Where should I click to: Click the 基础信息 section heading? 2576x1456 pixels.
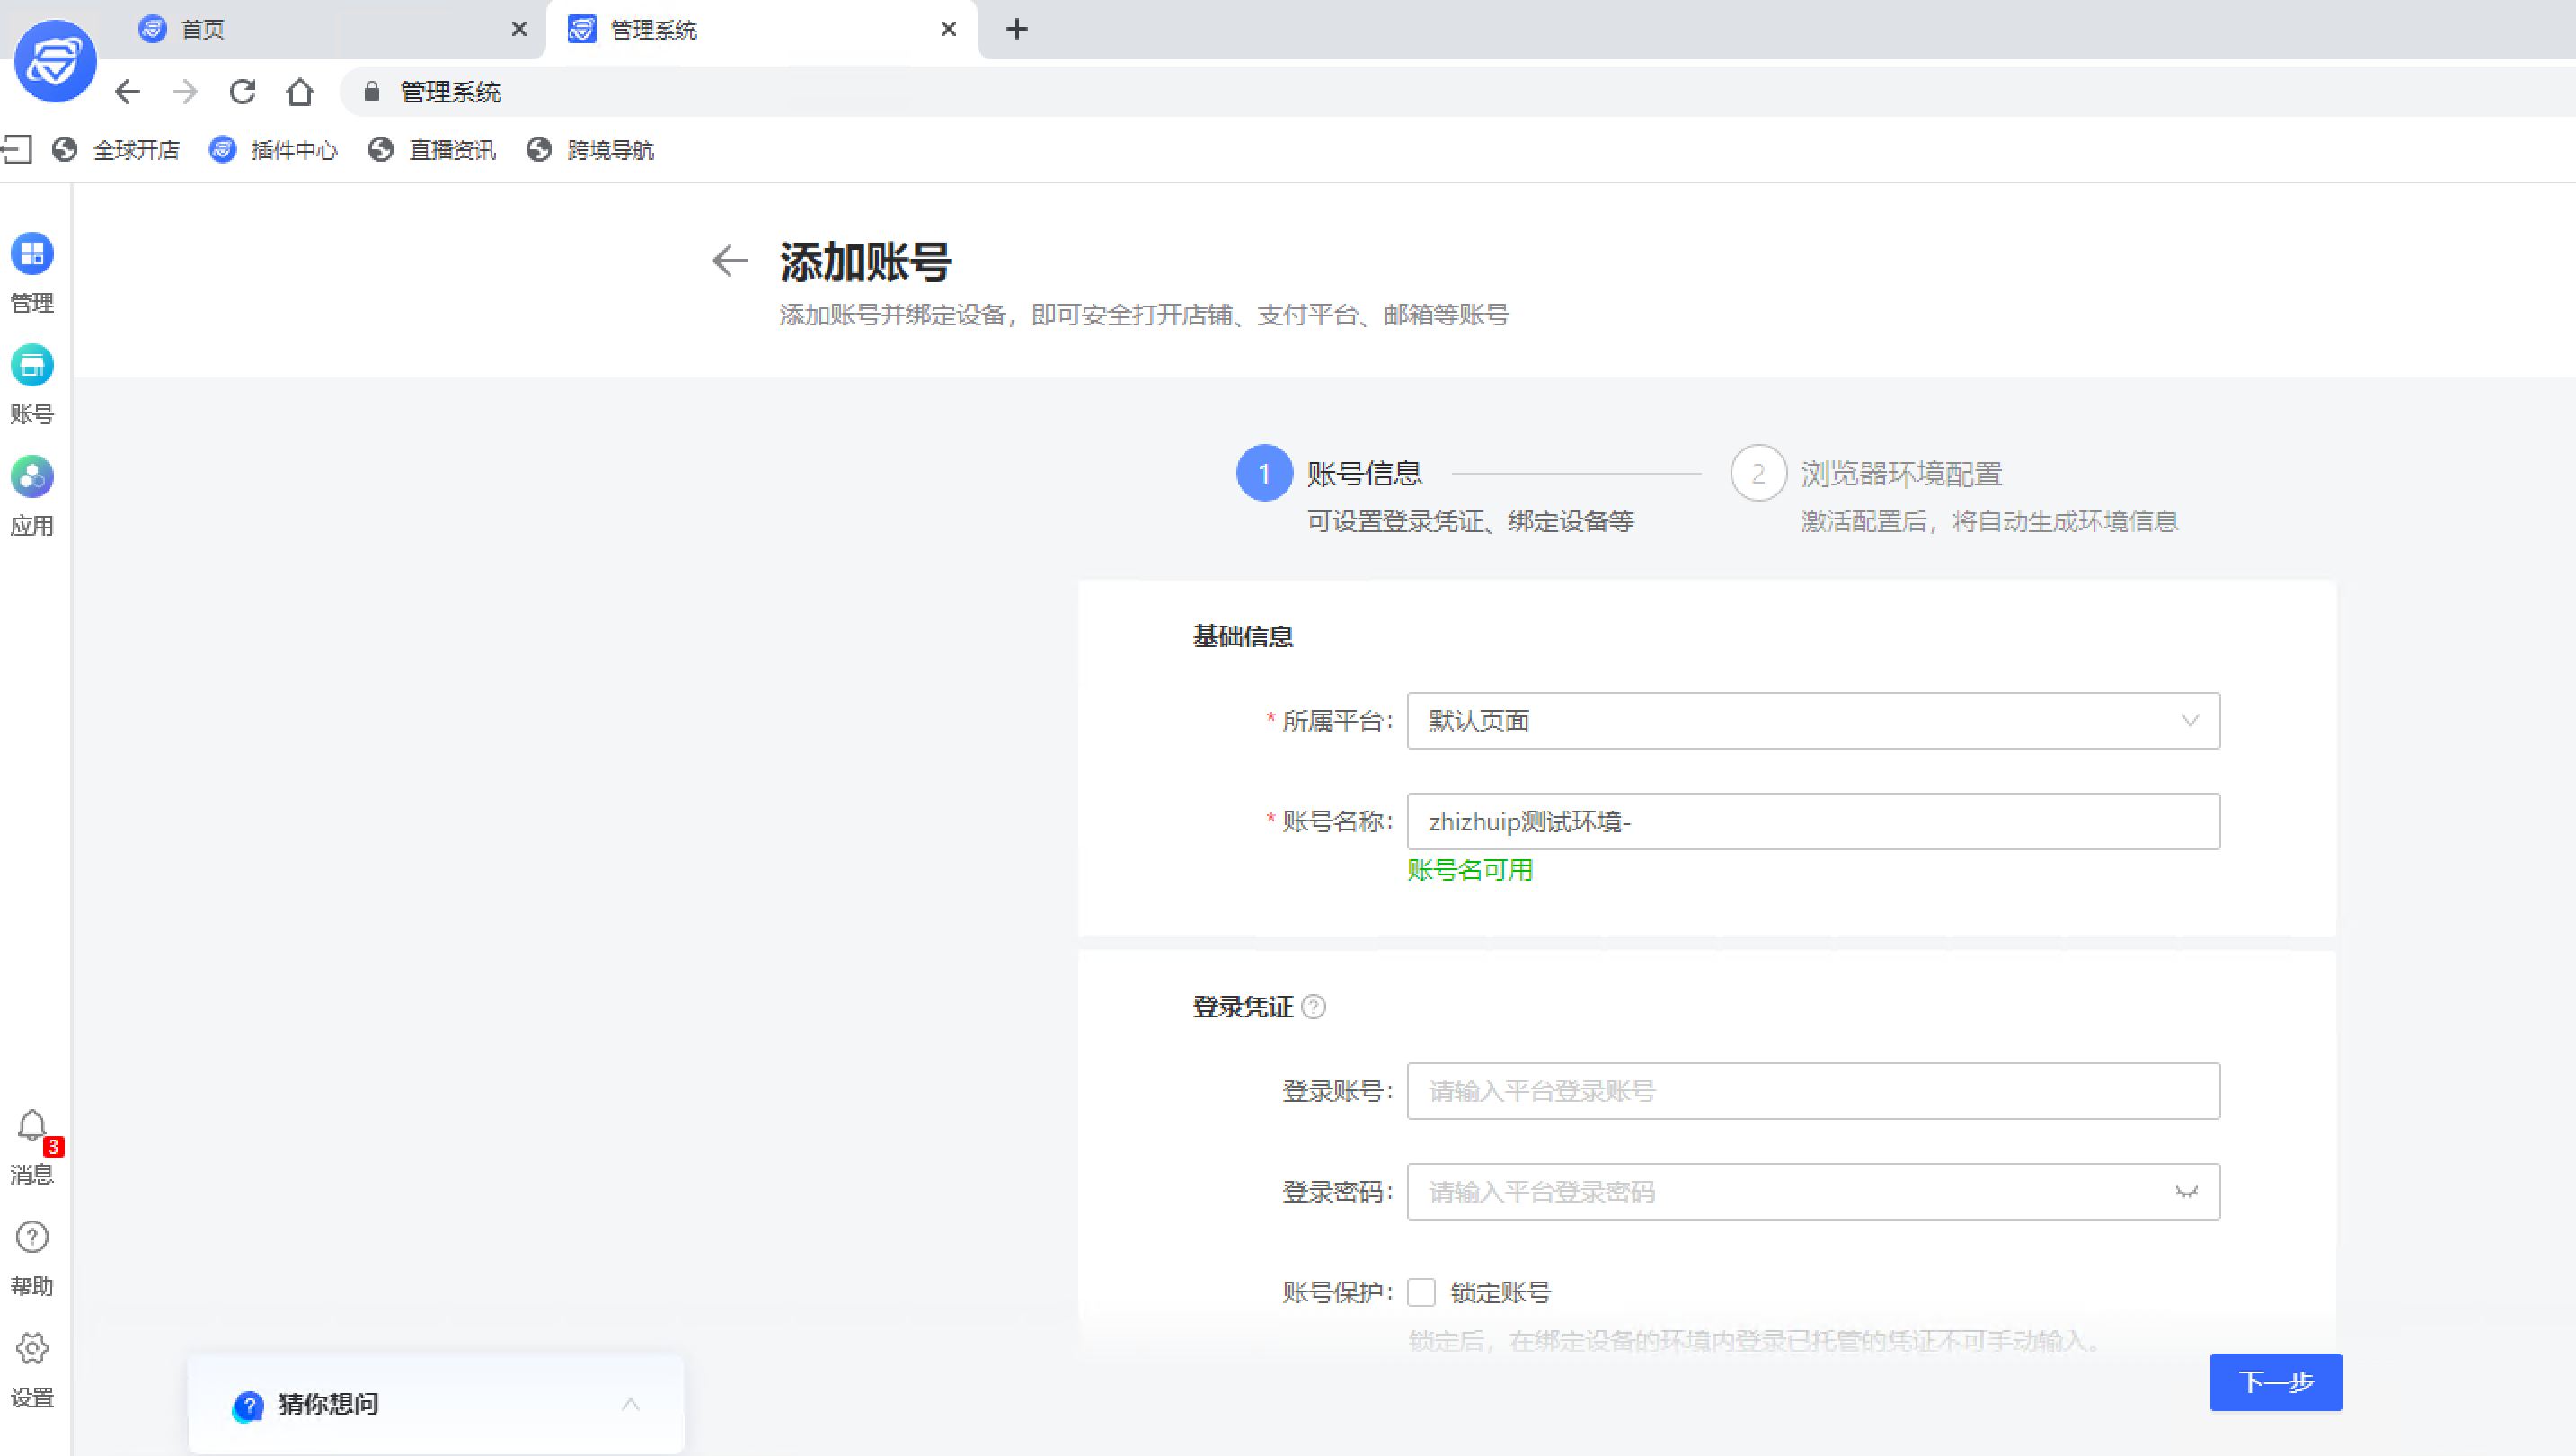point(1243,637)
